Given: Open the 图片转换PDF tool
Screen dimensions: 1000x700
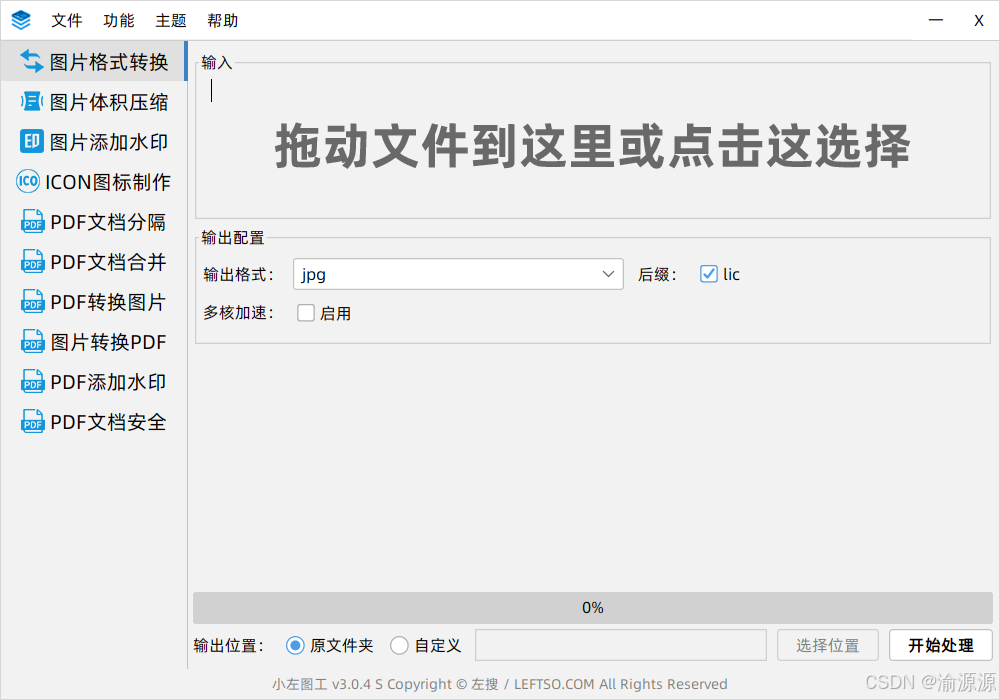Looking at the screenshot, I should [x=93, y=341].
